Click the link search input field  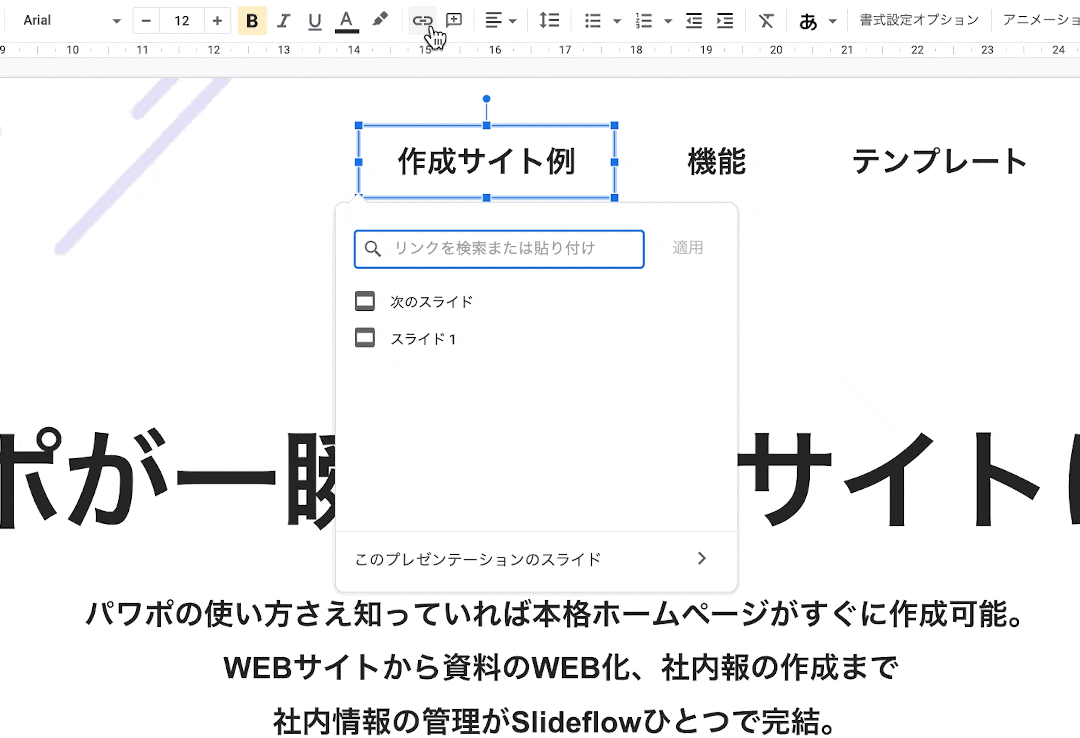(499, 249)
